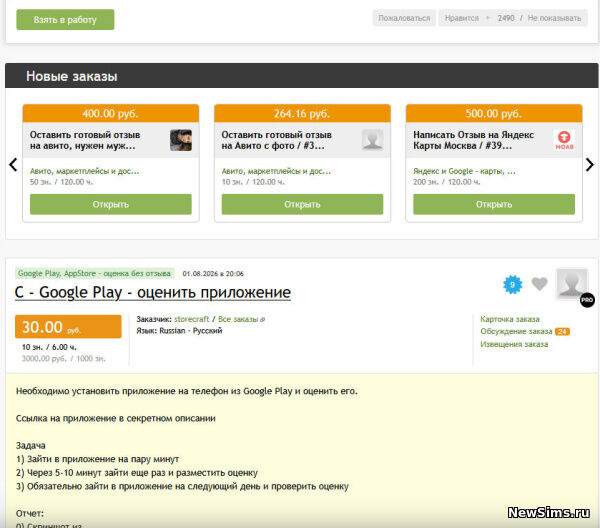Click title 'Оставить готовый отзыв на авито, нужен муж...'

click(x=85, y=140)
